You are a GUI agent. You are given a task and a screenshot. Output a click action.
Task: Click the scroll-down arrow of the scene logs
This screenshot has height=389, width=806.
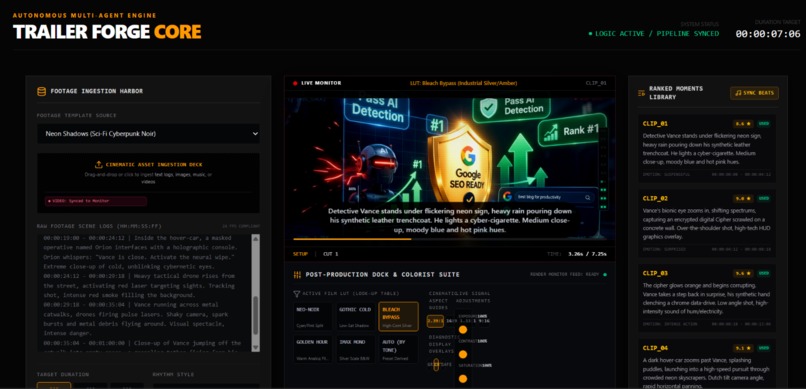[255, 348]
